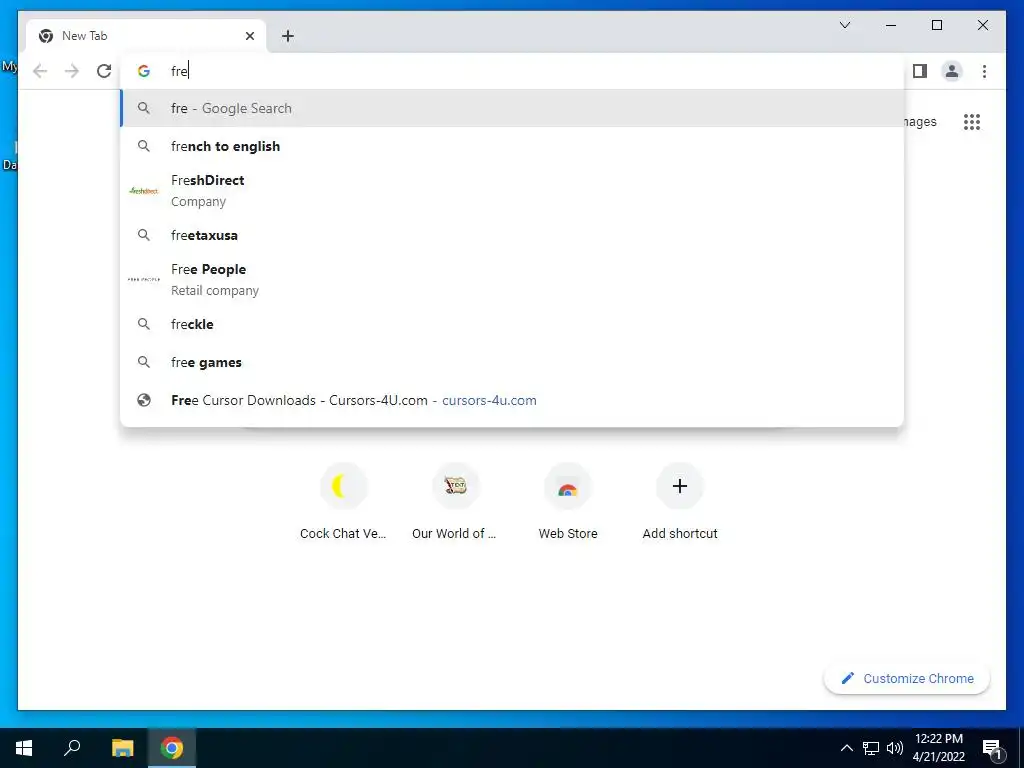Viewport: 1024px width, 768px height.
Task: Click the Chrome icon in the taskbar
Action: point(172,748)
